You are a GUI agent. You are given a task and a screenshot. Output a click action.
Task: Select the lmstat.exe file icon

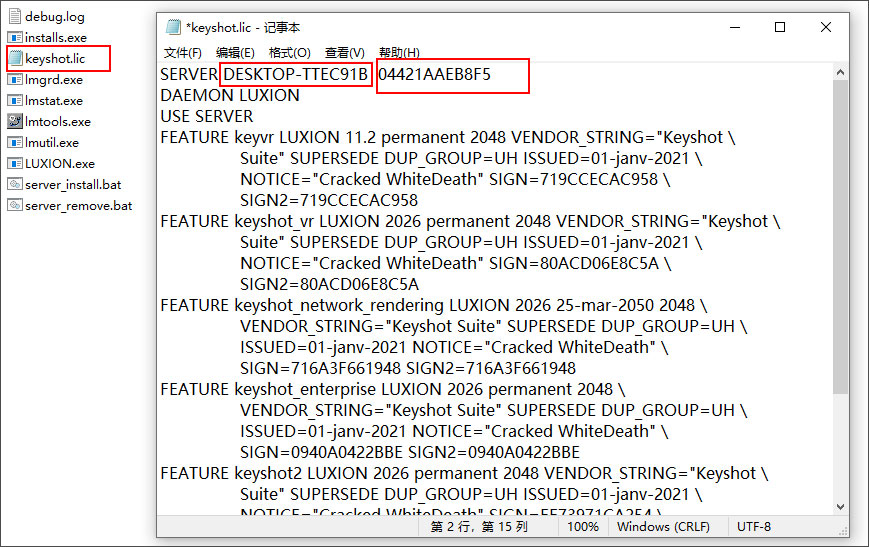pos(15,100)
